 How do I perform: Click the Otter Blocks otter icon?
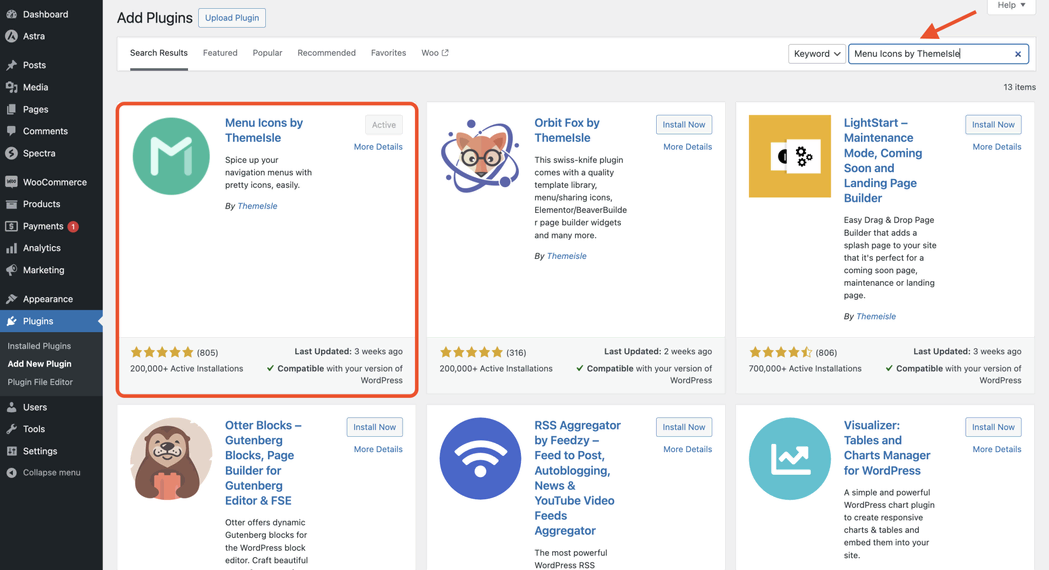pyautogui.click(x=171, y=458)
